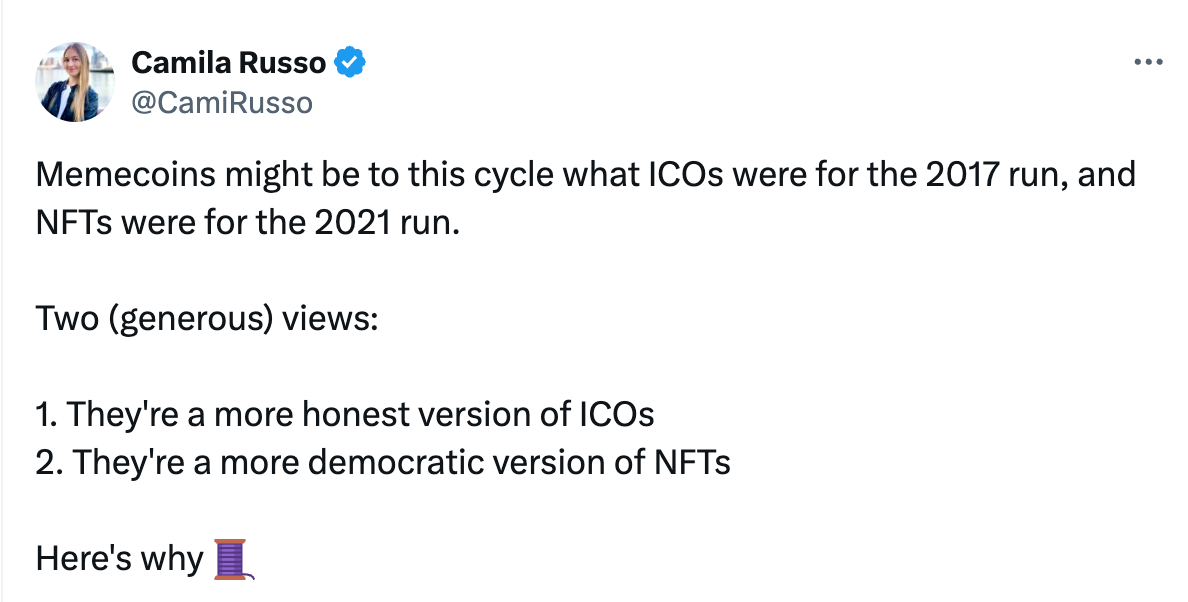The image size is (1188, 602).
Task: Click the "Two (generous) views:" line
Action: [206, 319]
